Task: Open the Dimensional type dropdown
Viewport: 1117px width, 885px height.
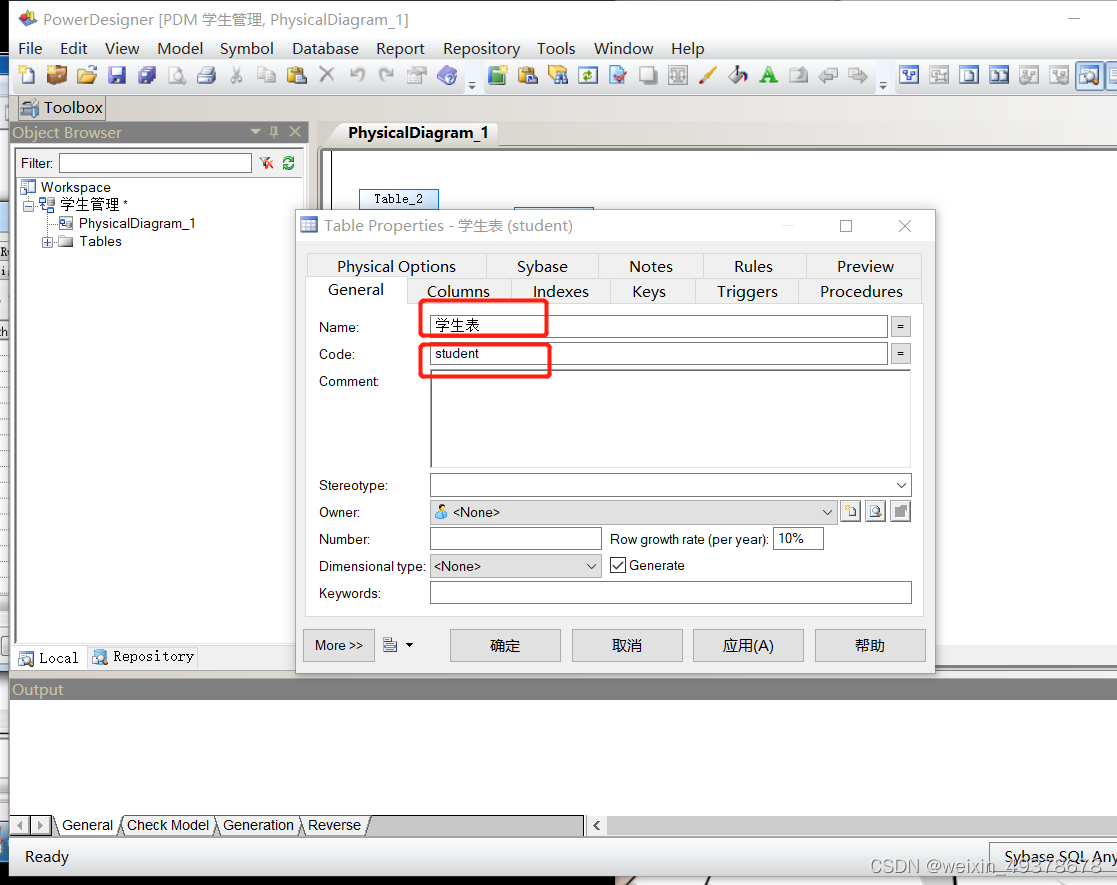Action: 591,566
